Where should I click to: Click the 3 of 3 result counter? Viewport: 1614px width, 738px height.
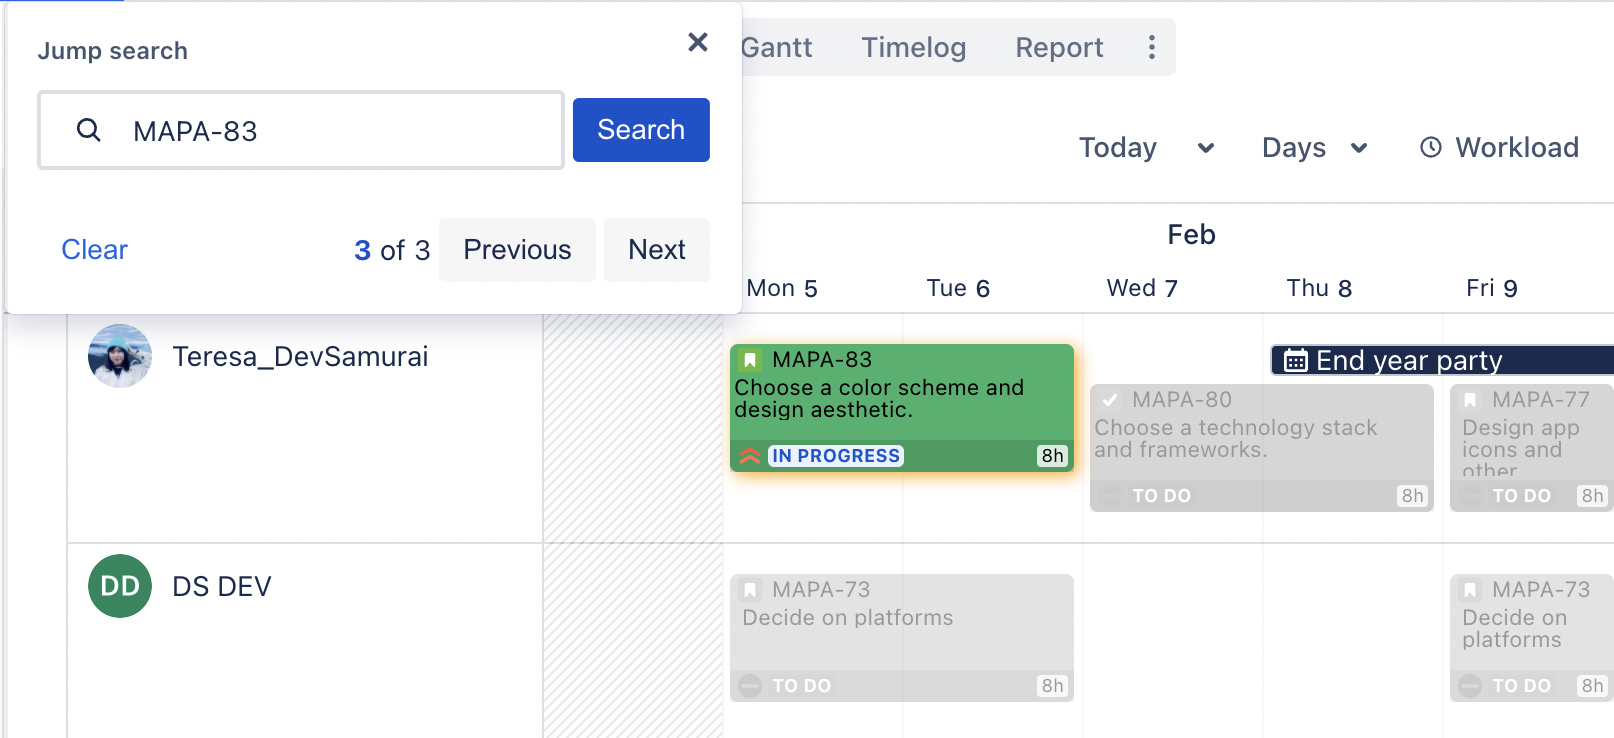coord(392,250)
